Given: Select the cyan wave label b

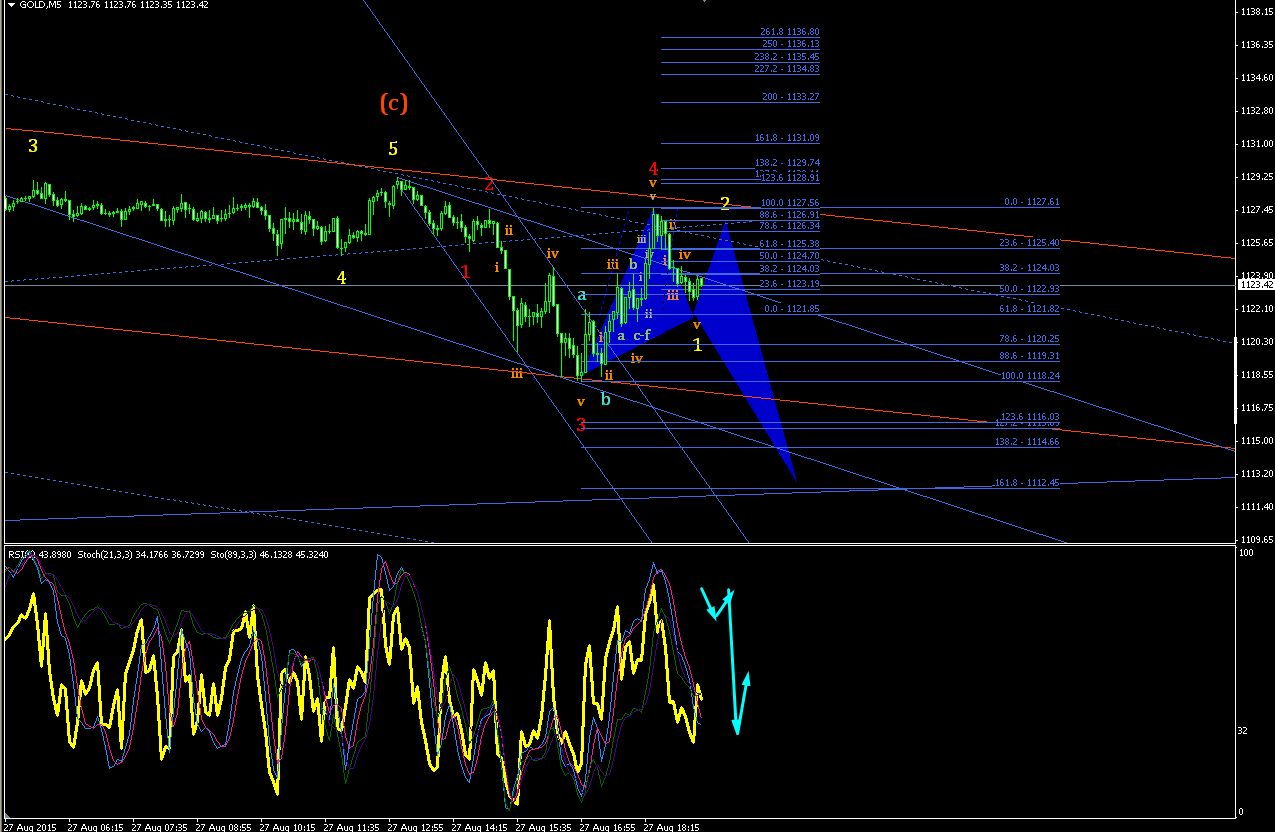Looking at the screenshot, I should (605, 399).
